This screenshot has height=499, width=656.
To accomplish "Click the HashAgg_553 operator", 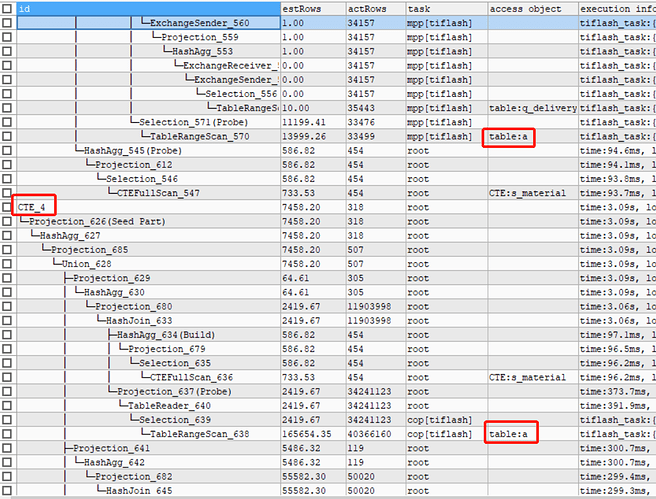I will pos(202,51).
